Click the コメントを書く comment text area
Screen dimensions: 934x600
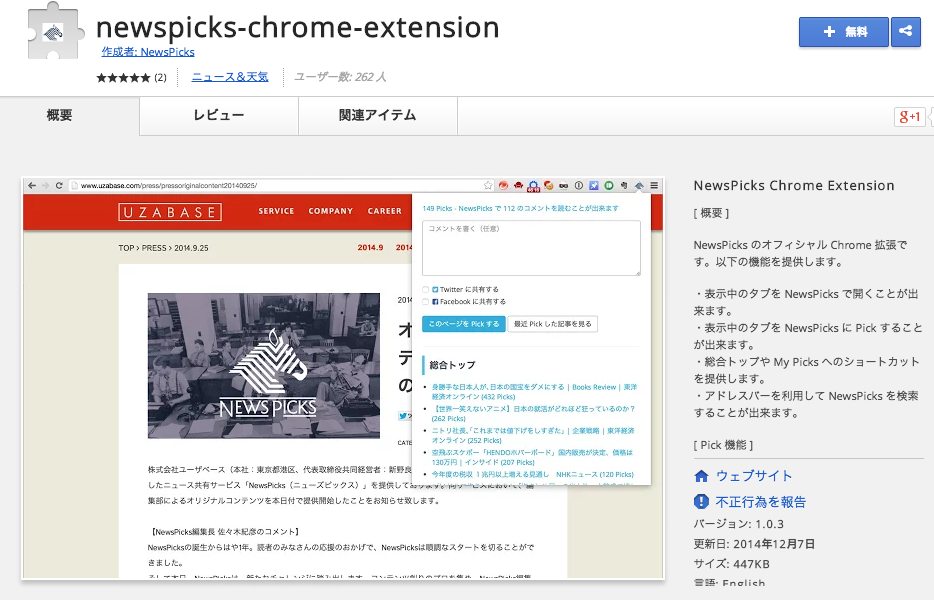point(531,248)
